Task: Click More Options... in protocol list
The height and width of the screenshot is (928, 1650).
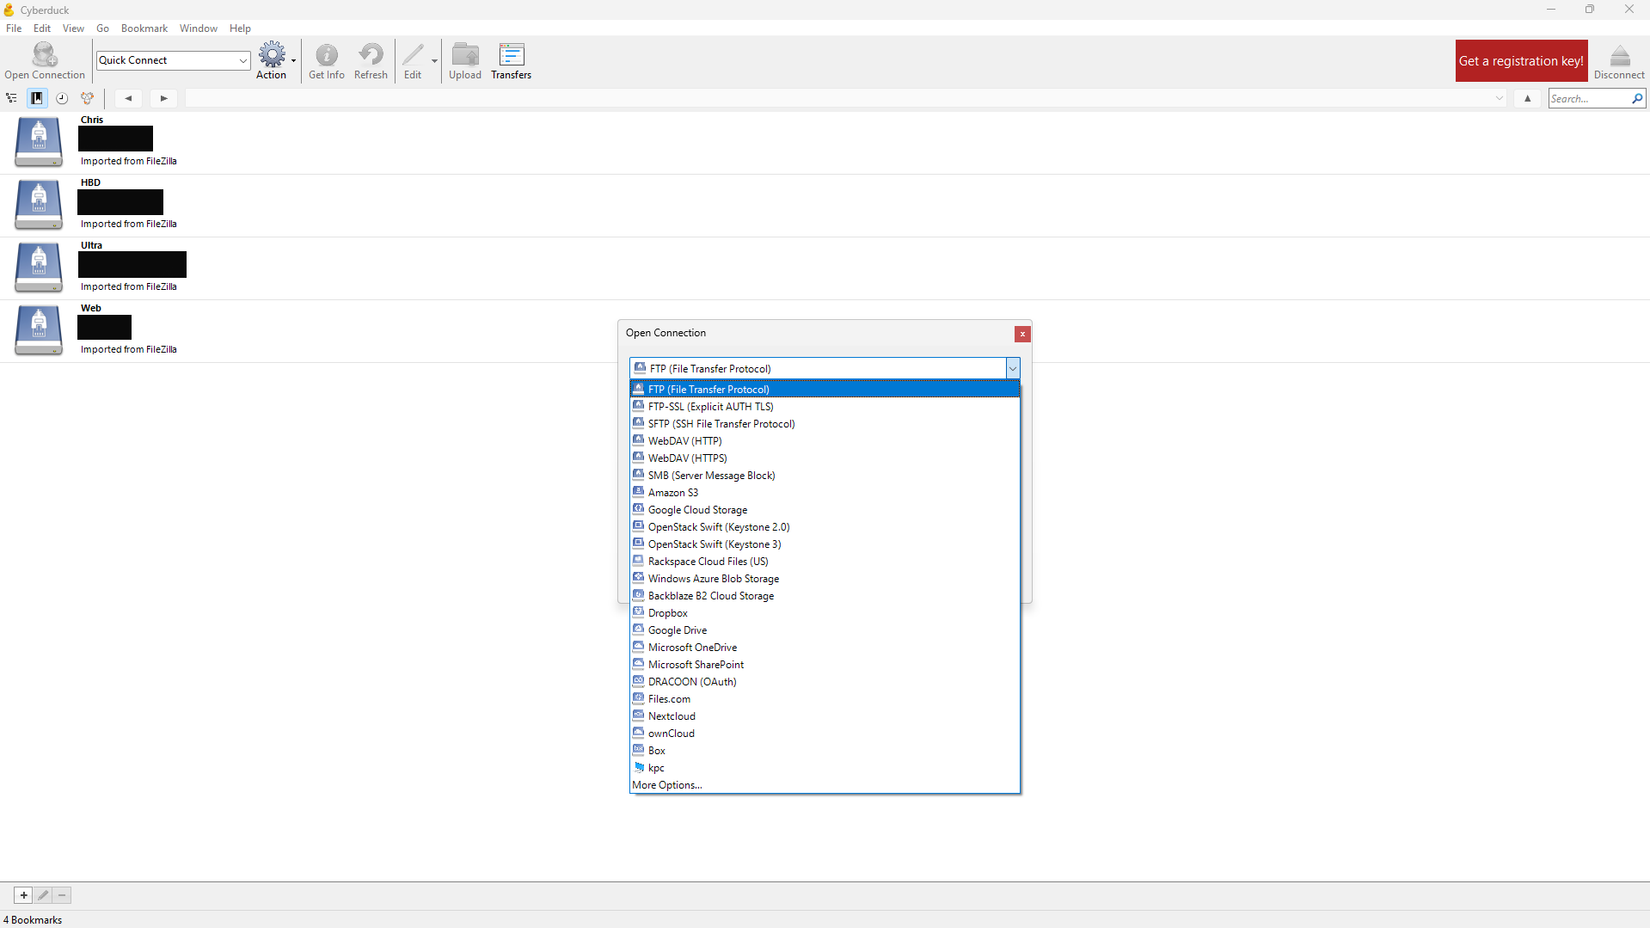Action: 825,785
